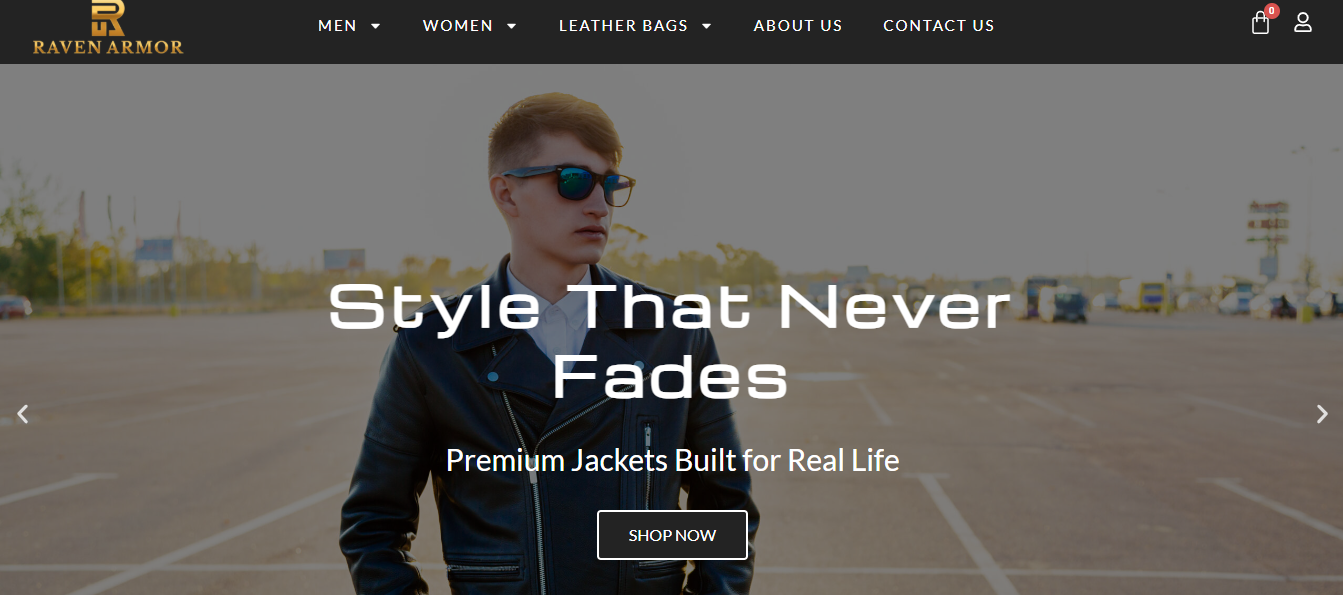The height and width of the screenshot is (595, 1343).
Task: Open the user account profile icon
Action: pos(1302,22)
